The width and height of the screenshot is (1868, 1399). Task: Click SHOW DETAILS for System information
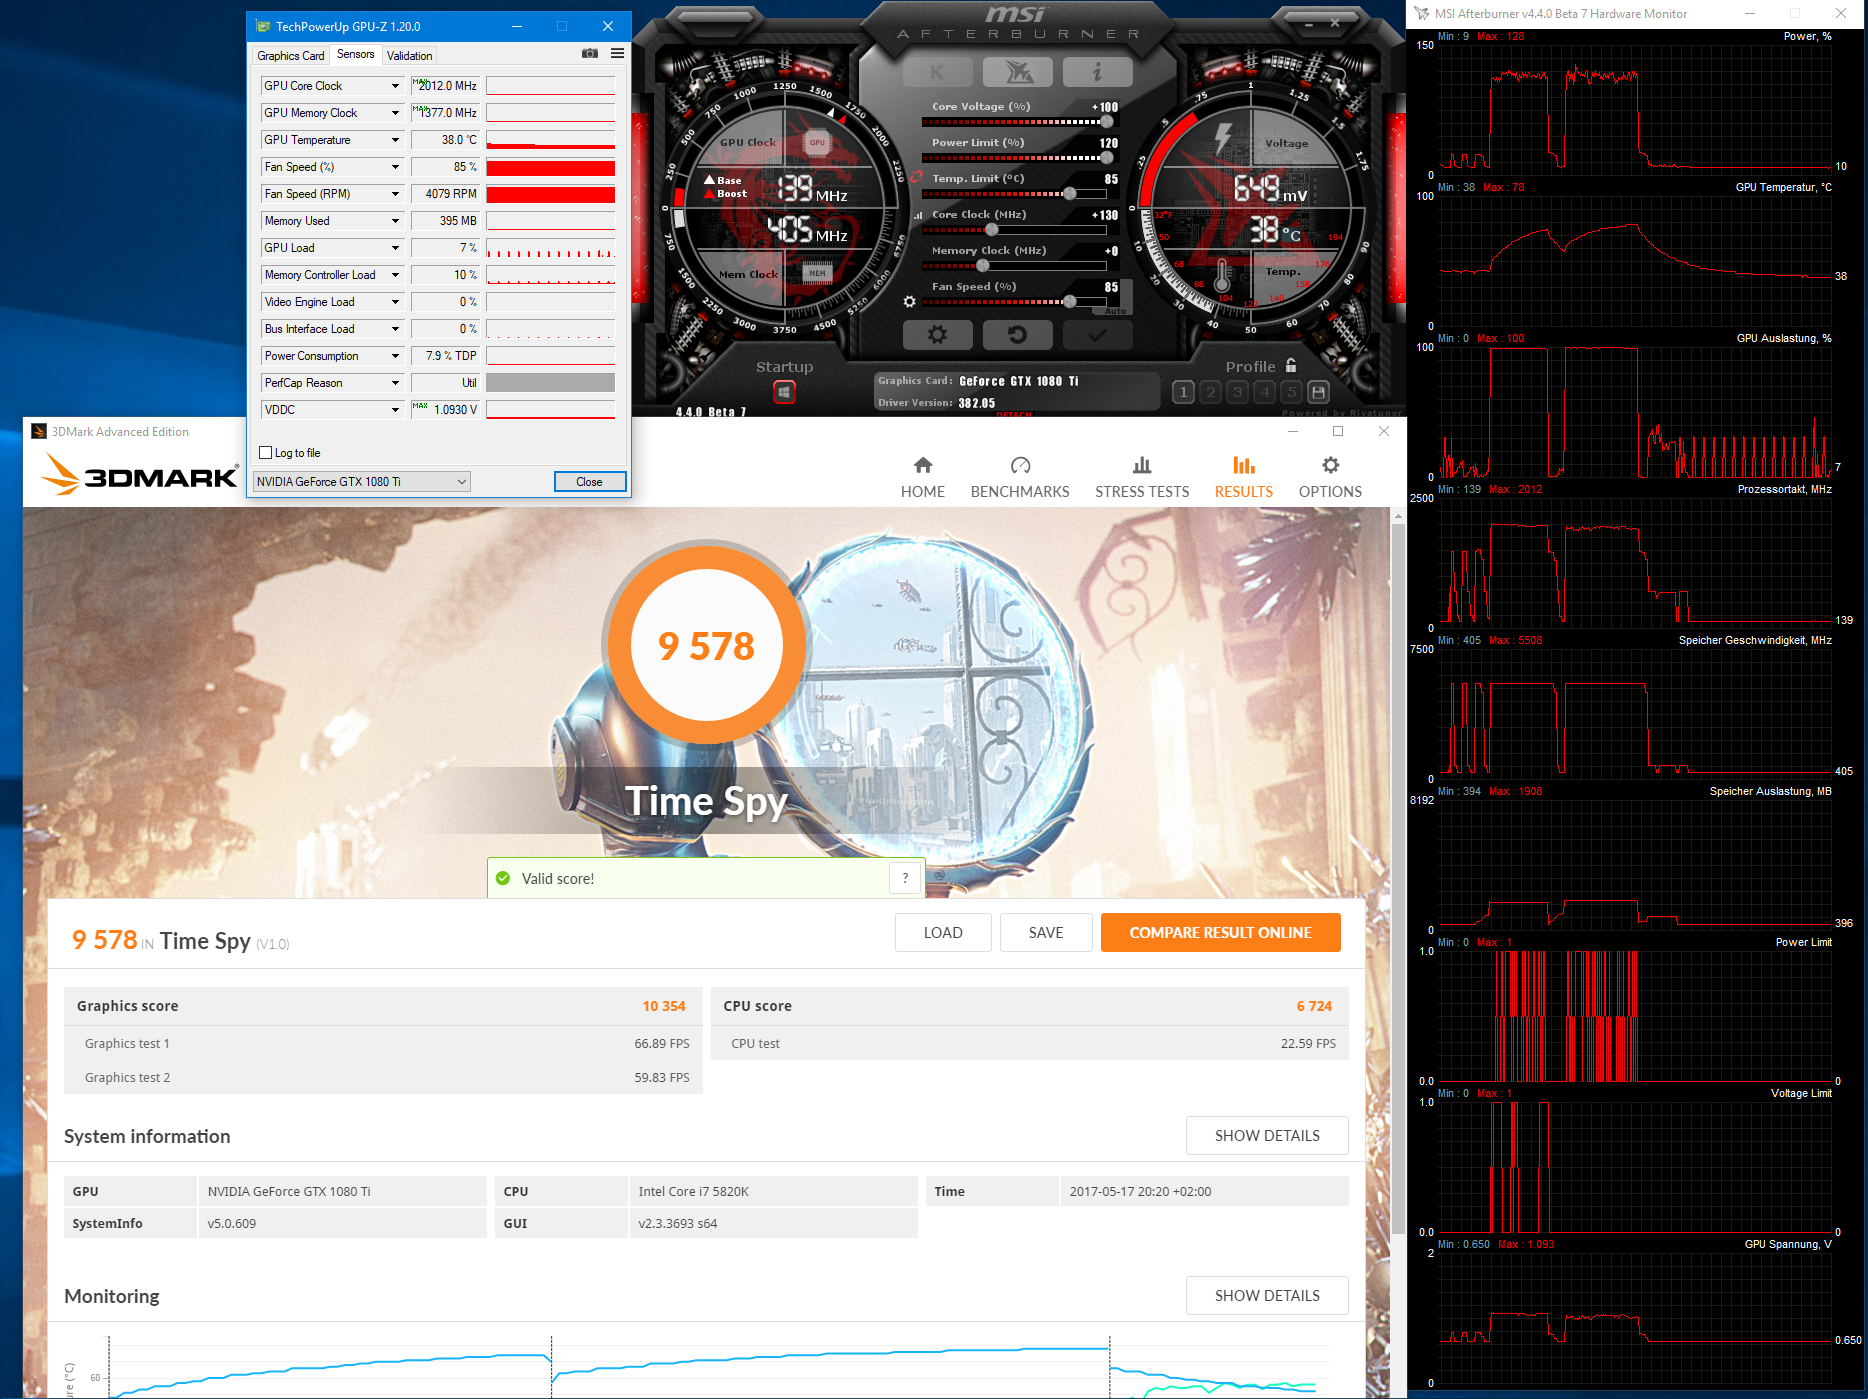pyautogui.click(x=1267, y=1136)
